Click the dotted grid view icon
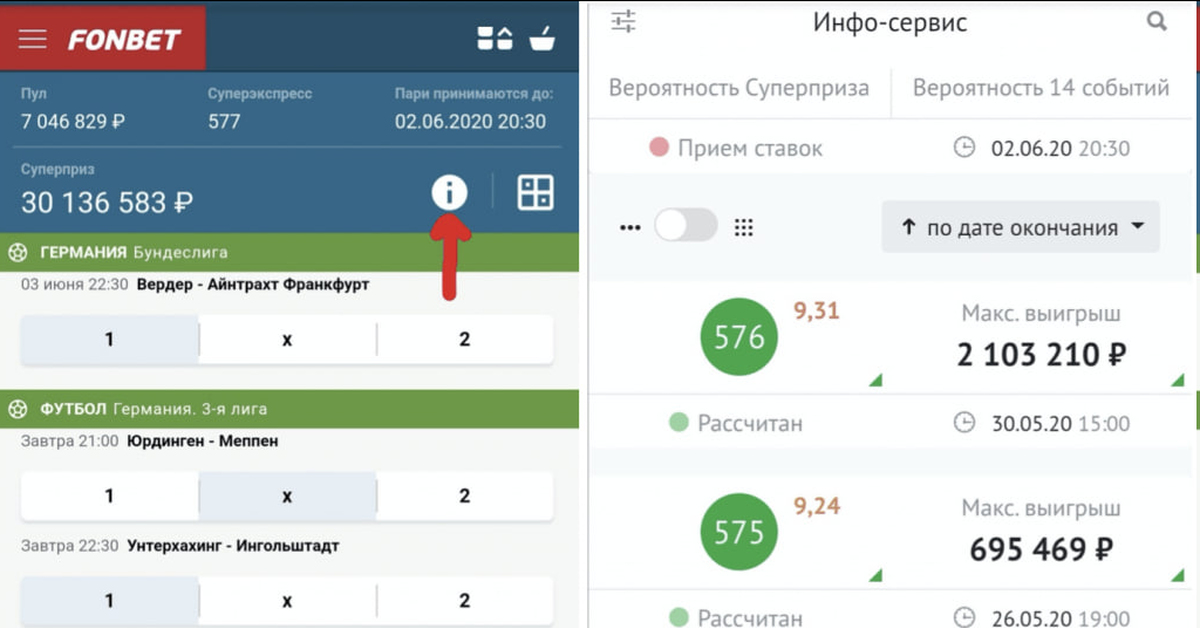 coord(743,227)
